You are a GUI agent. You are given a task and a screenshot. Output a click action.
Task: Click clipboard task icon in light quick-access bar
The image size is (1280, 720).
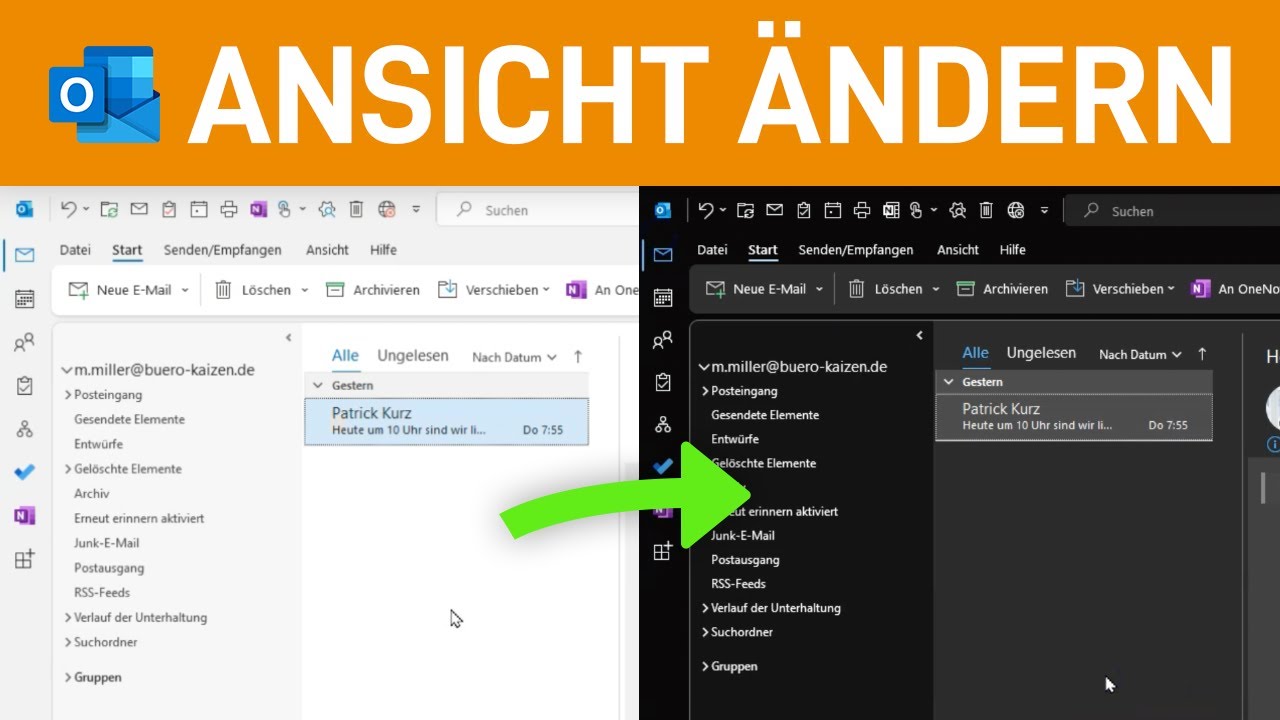pyautogui.click(x=169, y=210)
